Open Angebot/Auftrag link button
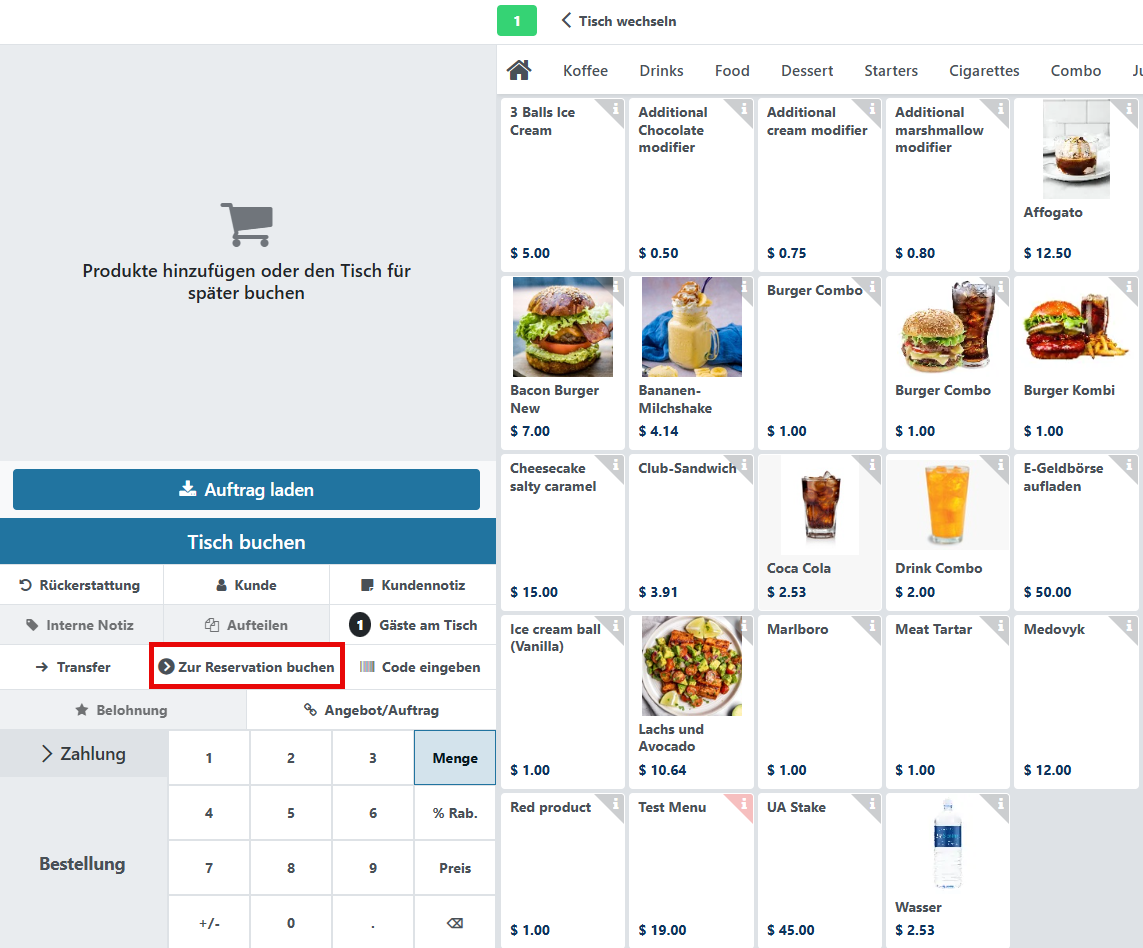The image size is (1143, 948). click(x=371, y=710)
